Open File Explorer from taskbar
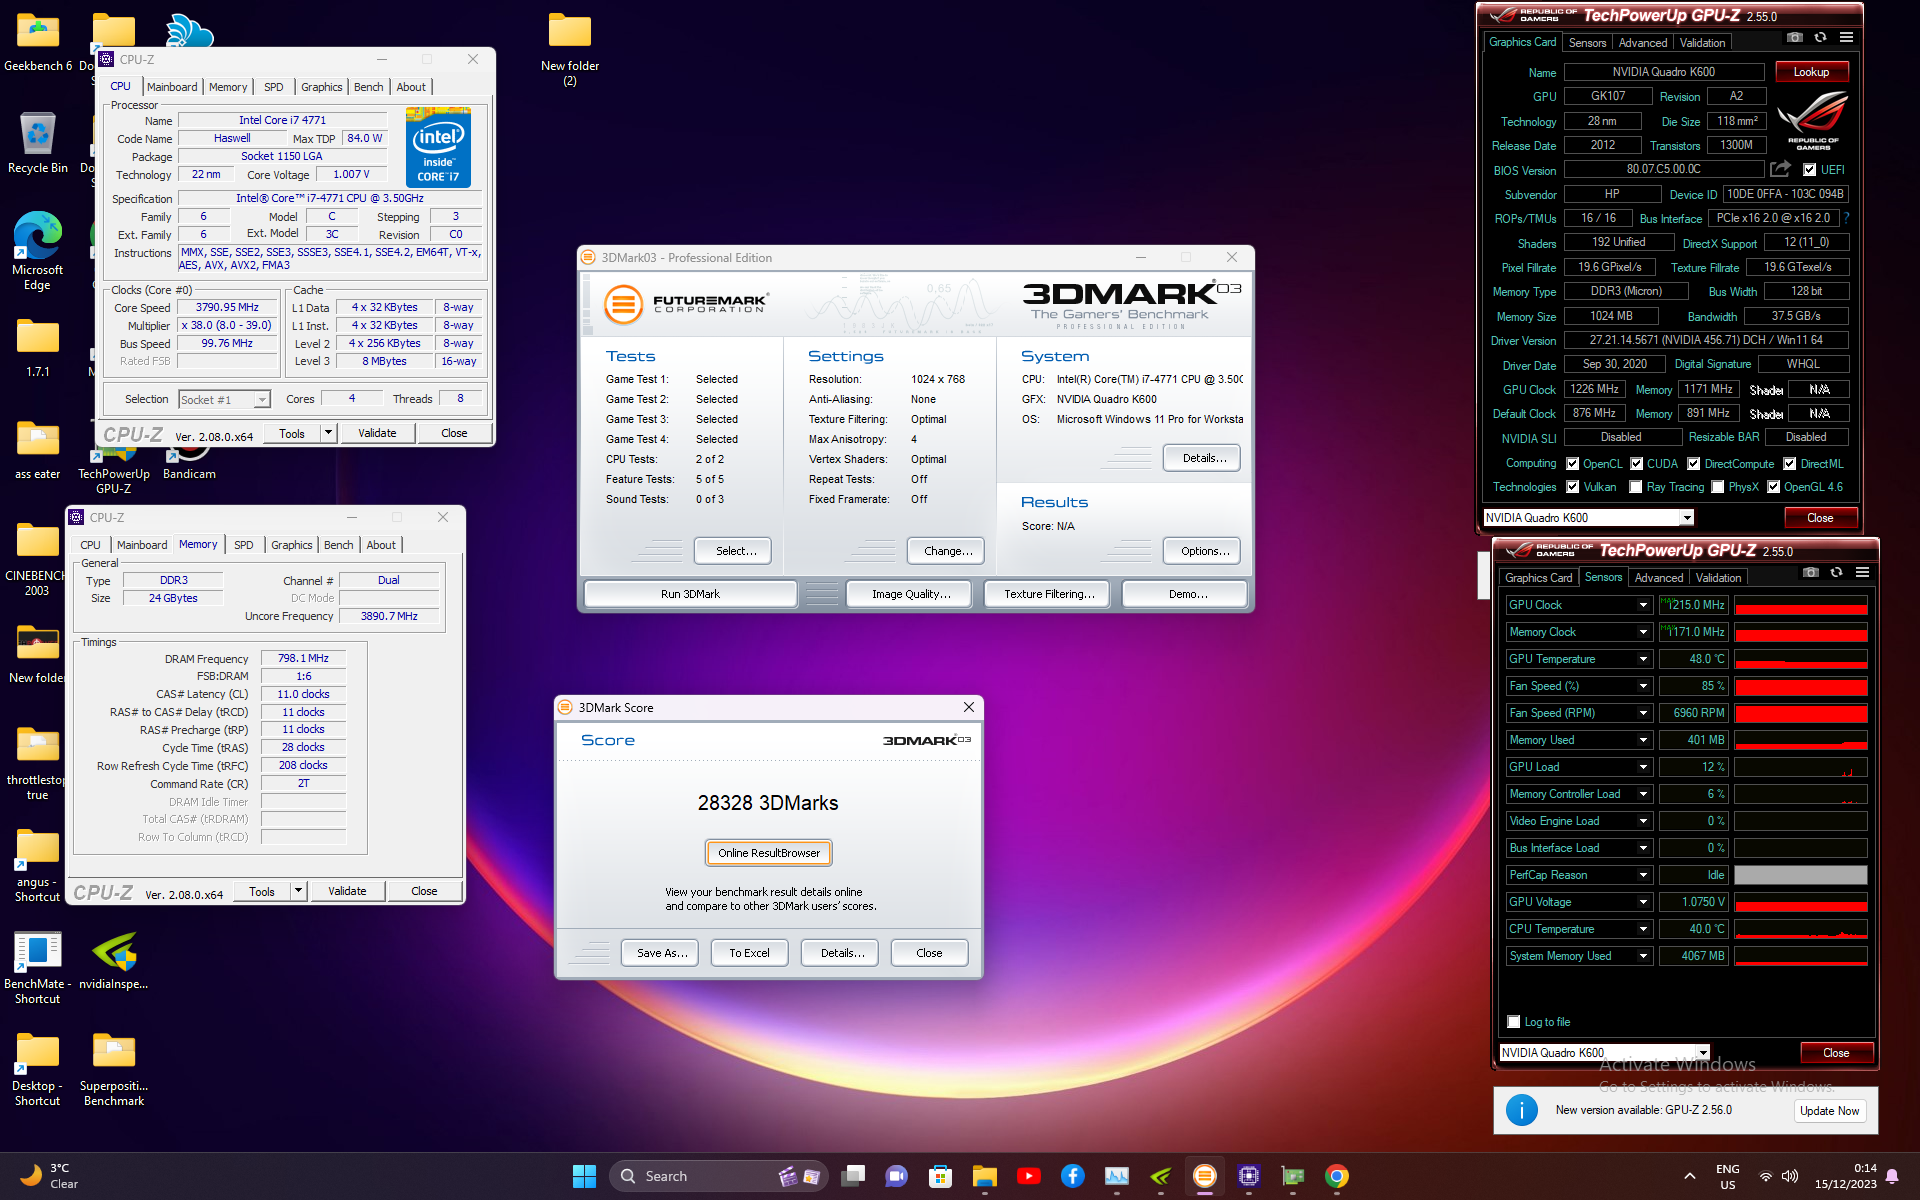 985,1176
